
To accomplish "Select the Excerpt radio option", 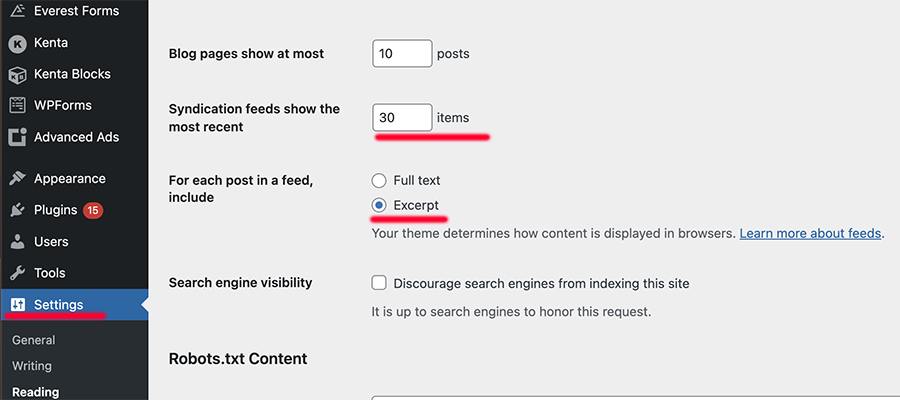I will [378, 205].
